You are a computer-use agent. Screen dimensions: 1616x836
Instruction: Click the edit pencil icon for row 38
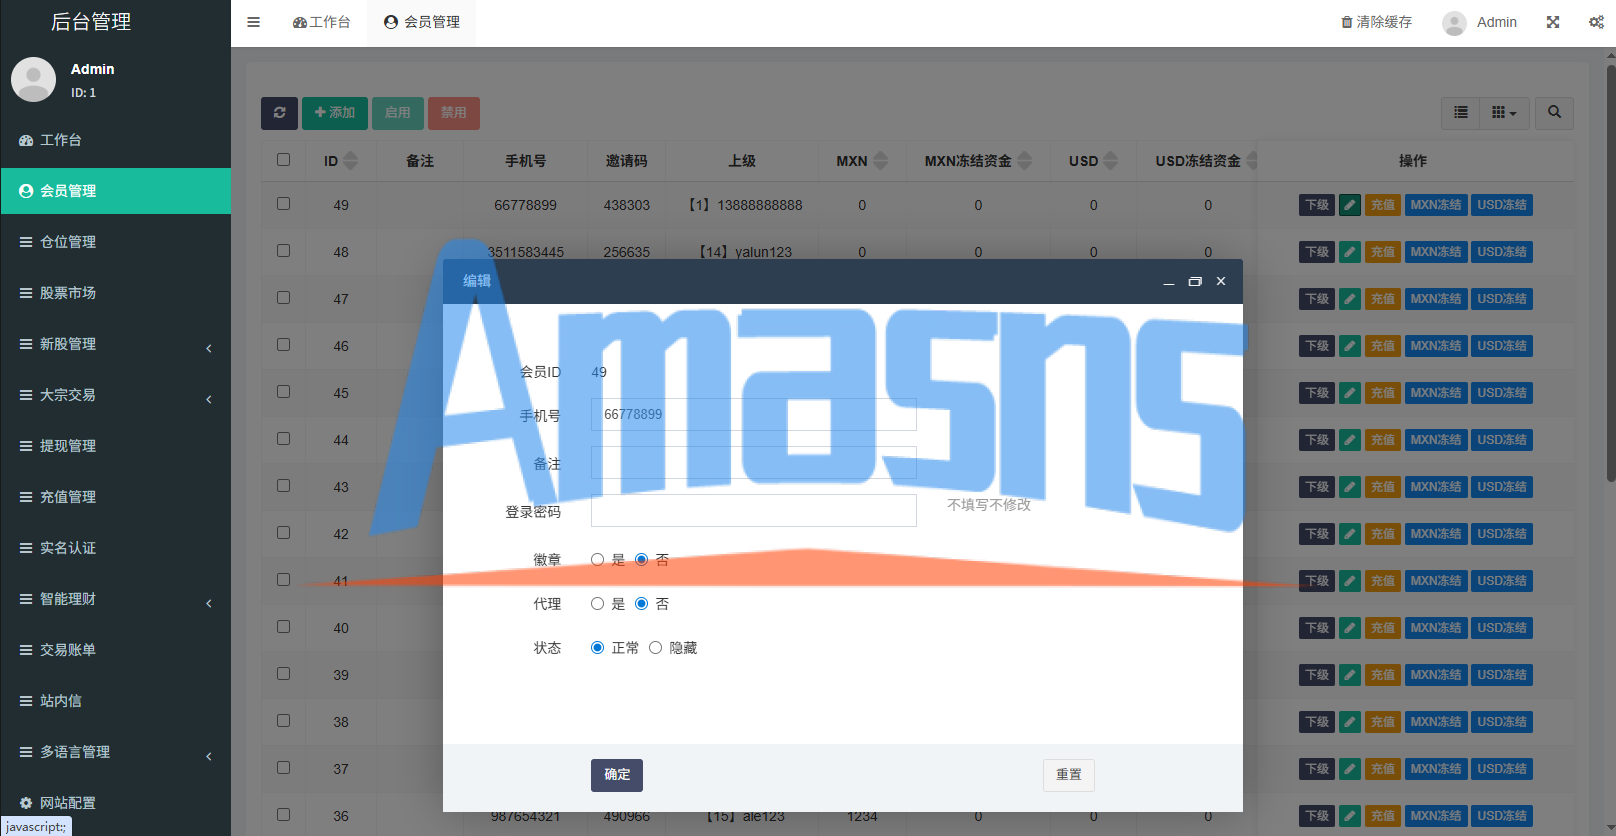pyautogui.click(x=1350, y=722)
